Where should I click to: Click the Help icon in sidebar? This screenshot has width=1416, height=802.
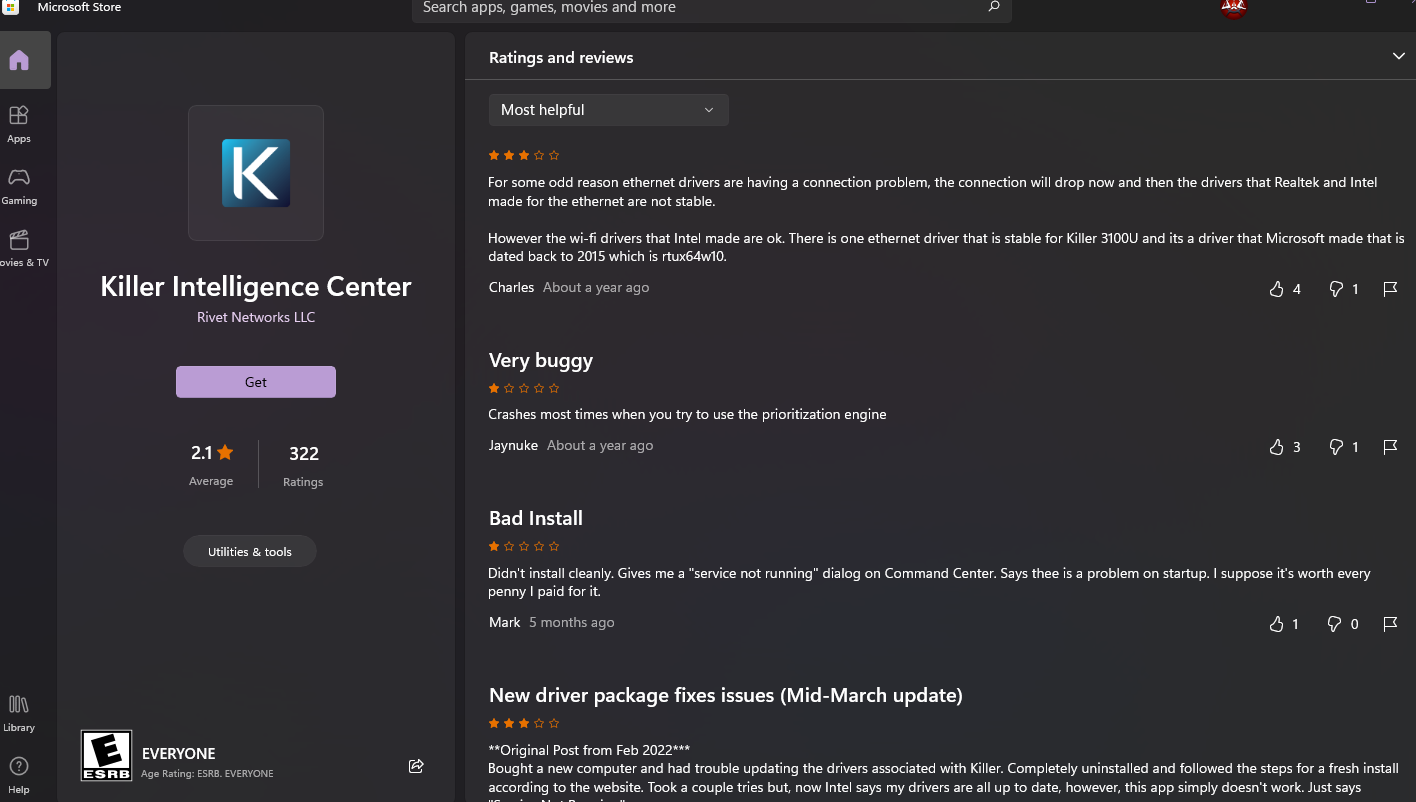point(19,774)
